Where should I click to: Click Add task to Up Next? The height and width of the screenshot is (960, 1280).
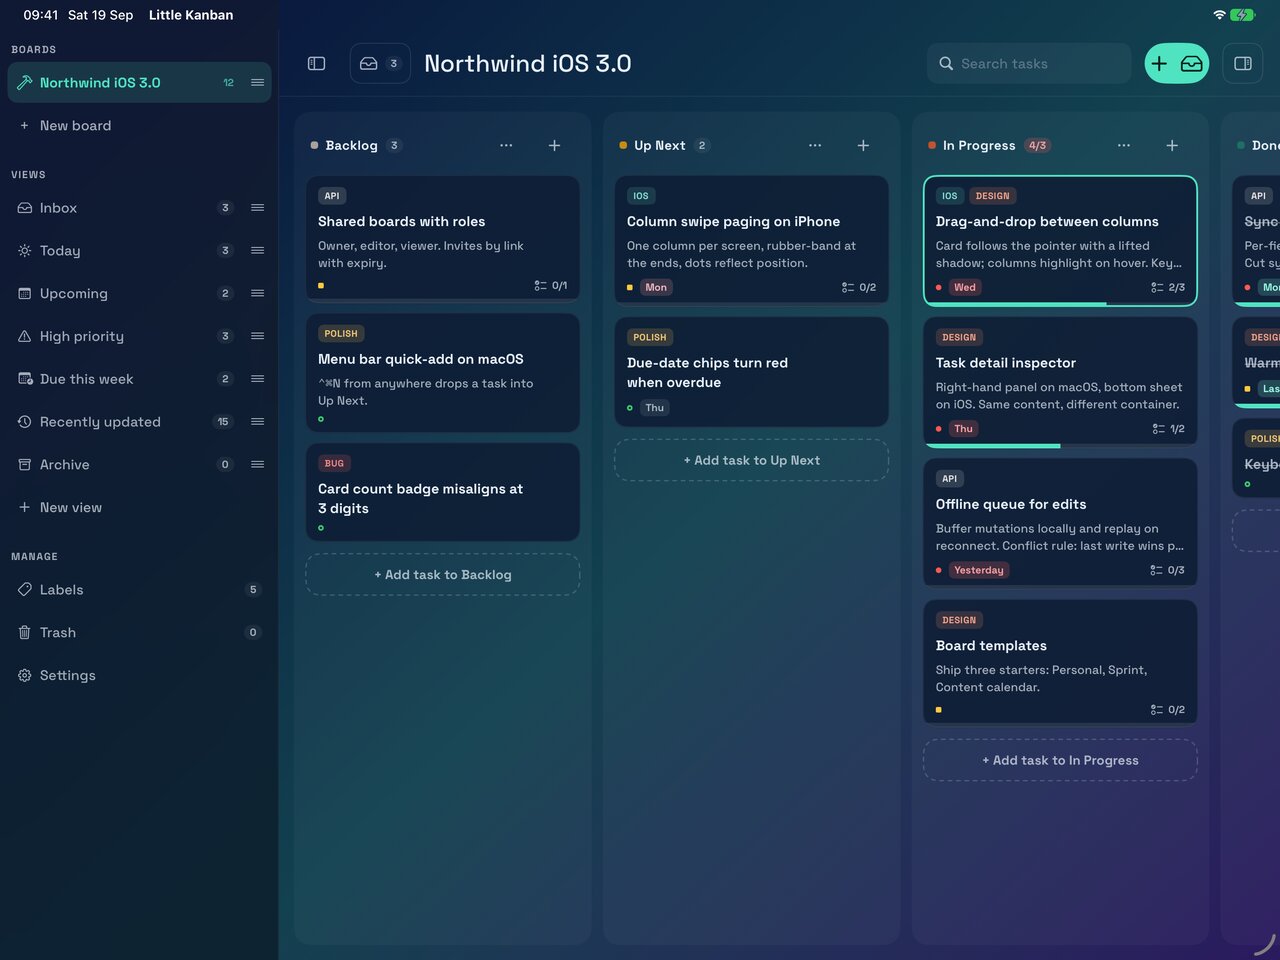pyautogui.click(x=752, y=461)
